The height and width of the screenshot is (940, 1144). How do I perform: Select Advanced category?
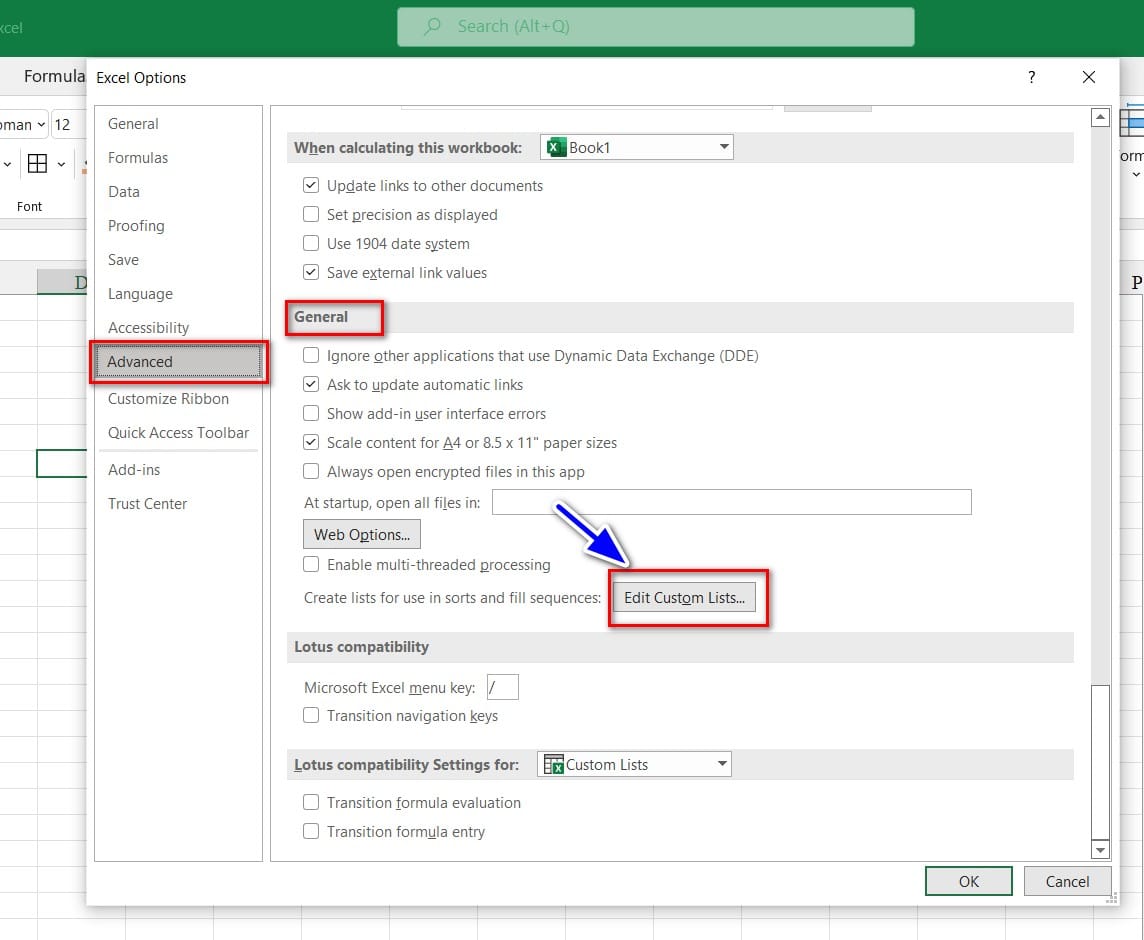179,361
